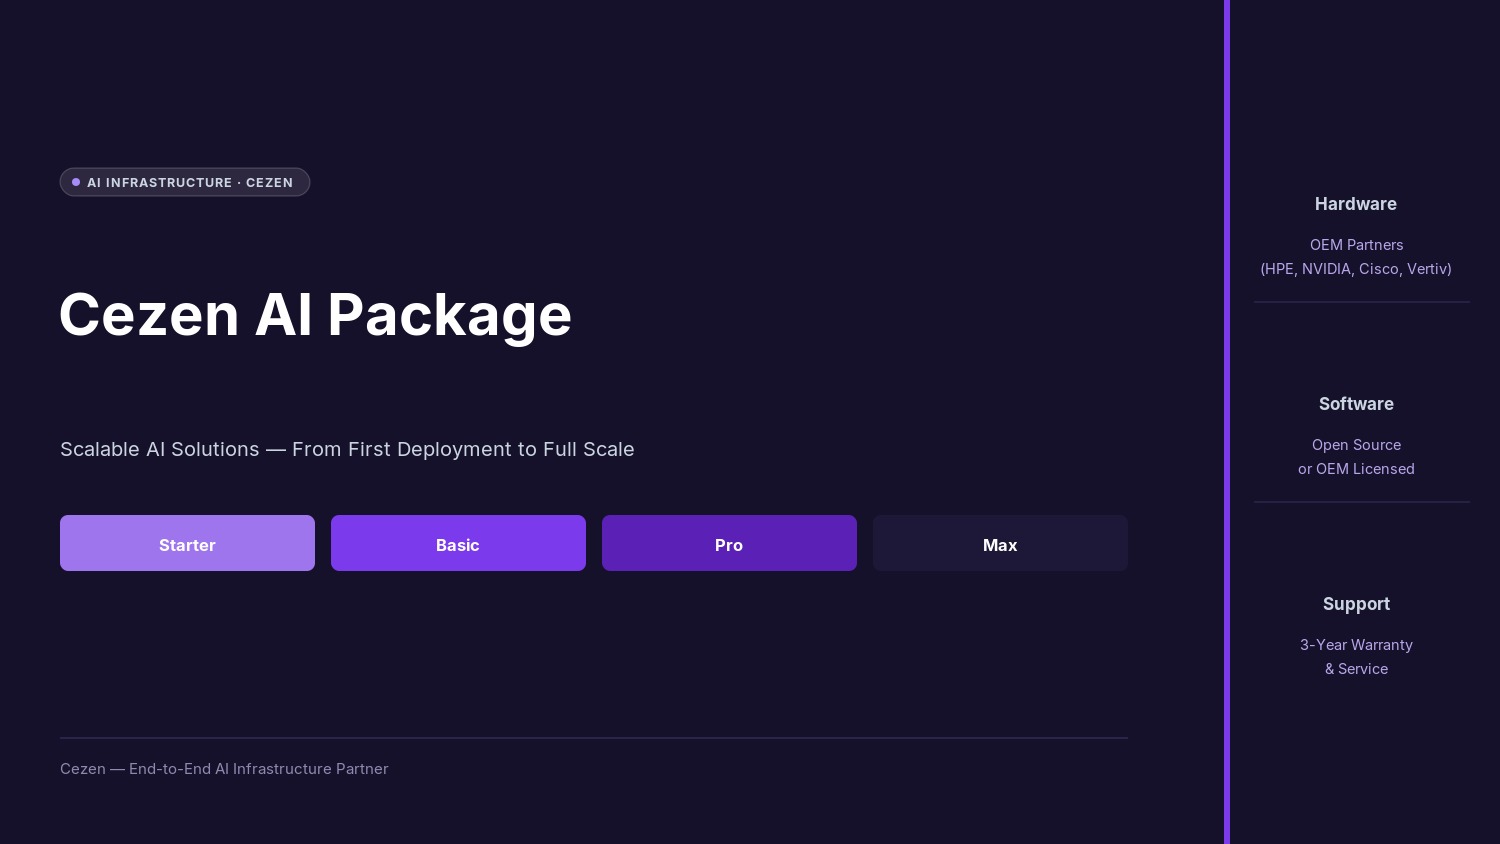Open the Pro package option
Image resolution: width=1500 pixels, height=844 pixels.
pyautogui.click(x=729, y=543)
